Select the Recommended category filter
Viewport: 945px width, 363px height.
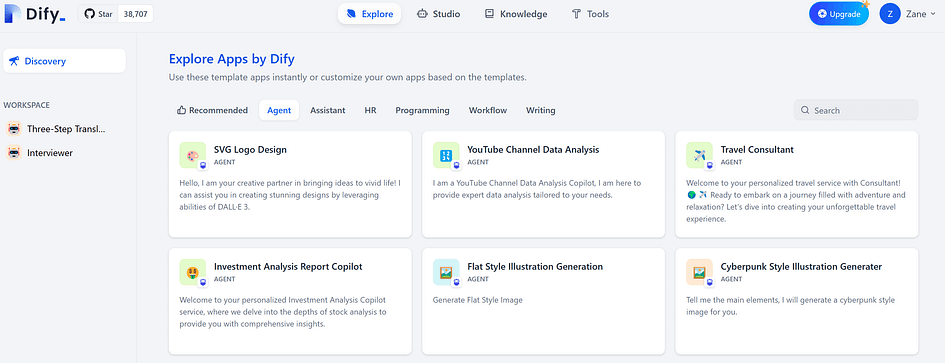click(212, 110)
